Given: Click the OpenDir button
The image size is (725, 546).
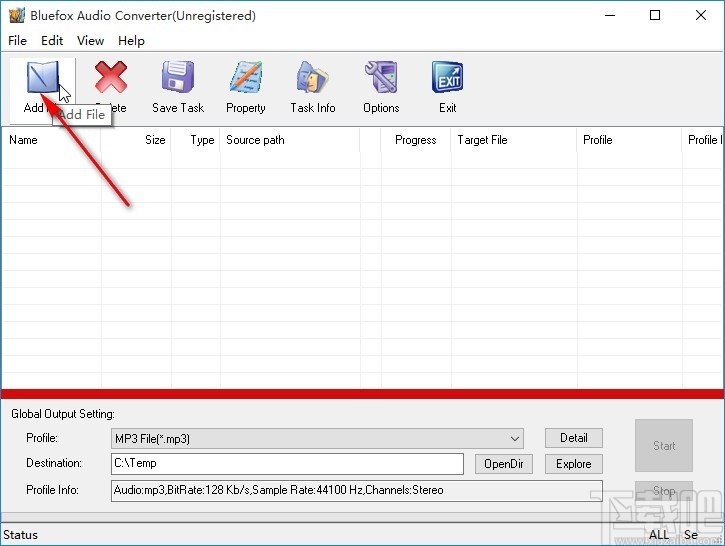Looking at the screenshot, I should tap(504, 464).
